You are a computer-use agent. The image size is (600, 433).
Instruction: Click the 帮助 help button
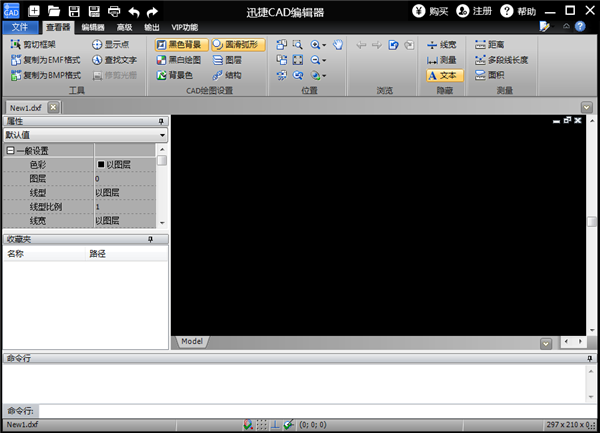[518, 11]
